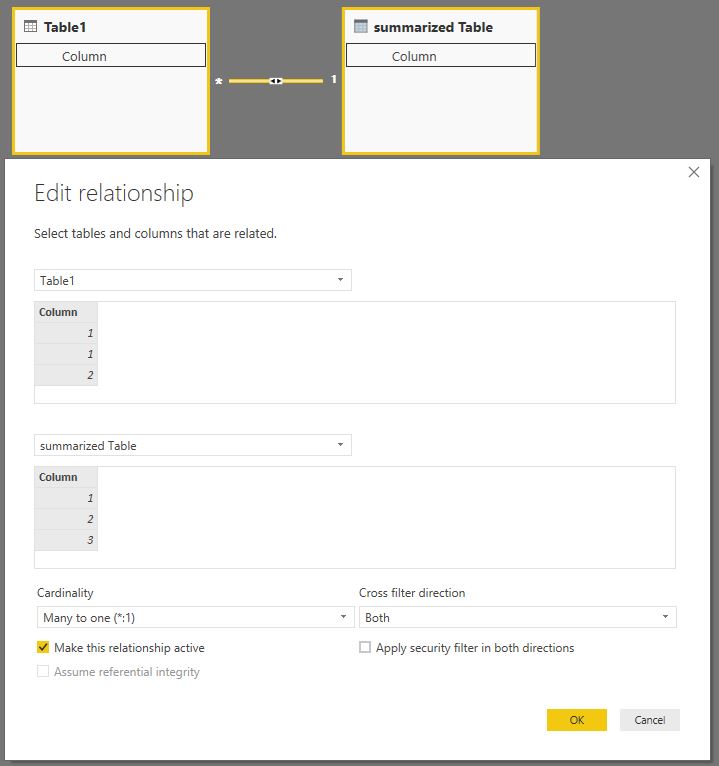Toggle Assume referential integrity checkbox

click(43, 671)
